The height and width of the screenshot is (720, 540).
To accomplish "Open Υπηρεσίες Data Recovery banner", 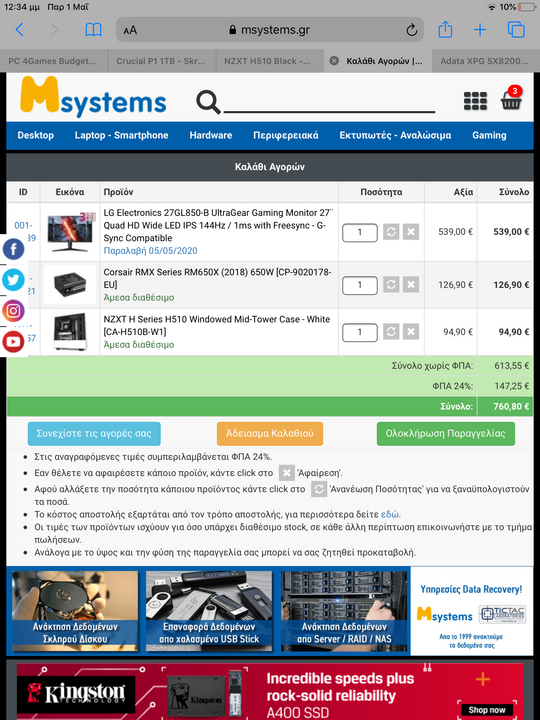I will pos(472,611).
